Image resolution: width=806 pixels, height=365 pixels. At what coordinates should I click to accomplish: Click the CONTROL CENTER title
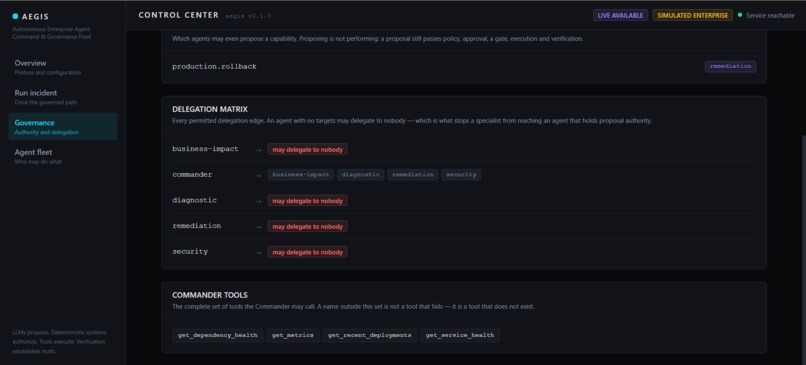[178, 15]
